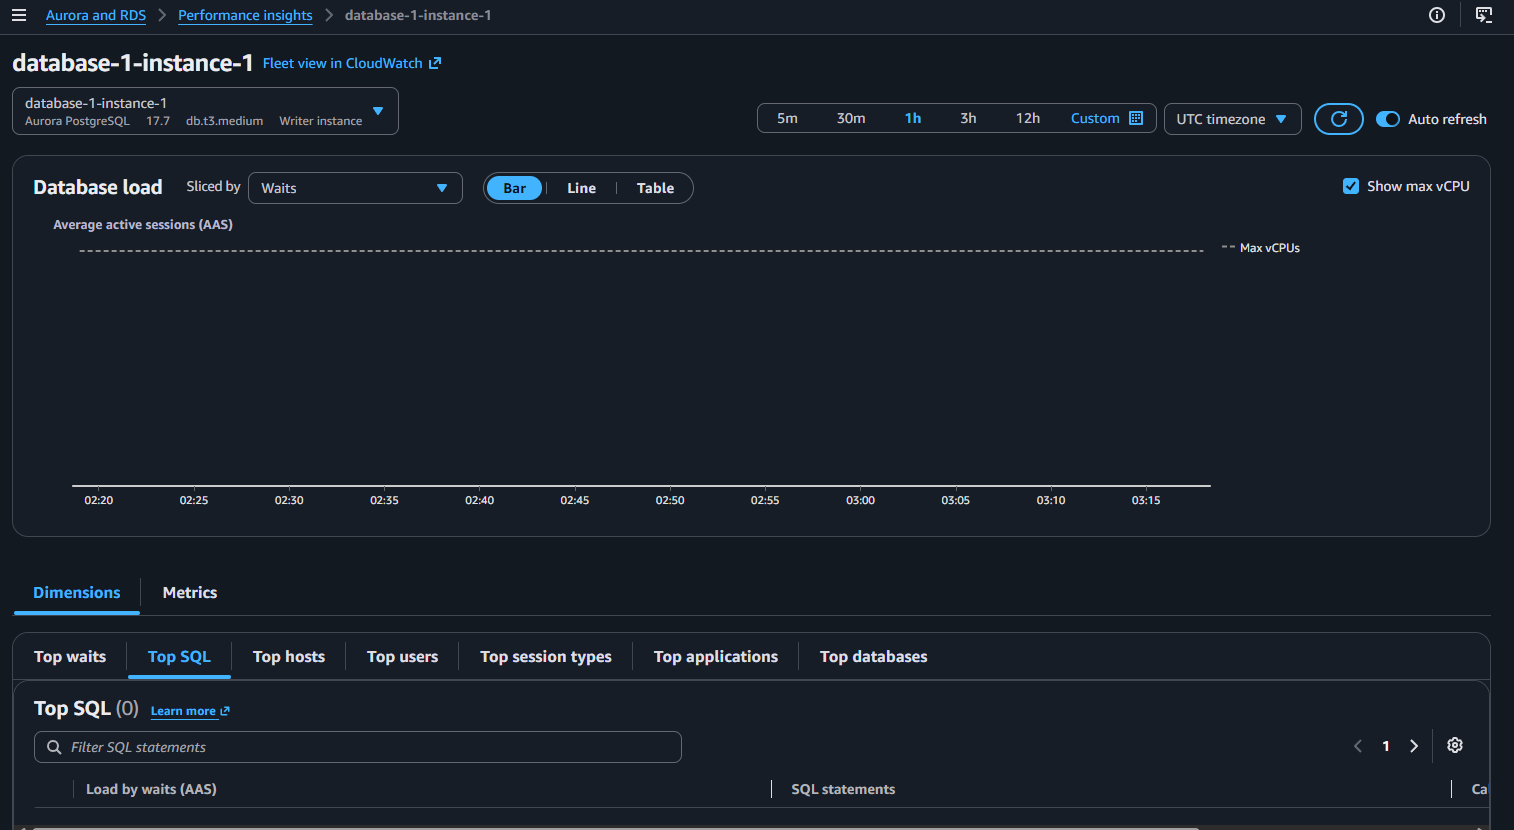
Task: Select the 3h time range
Action: [x=968, y=118]
